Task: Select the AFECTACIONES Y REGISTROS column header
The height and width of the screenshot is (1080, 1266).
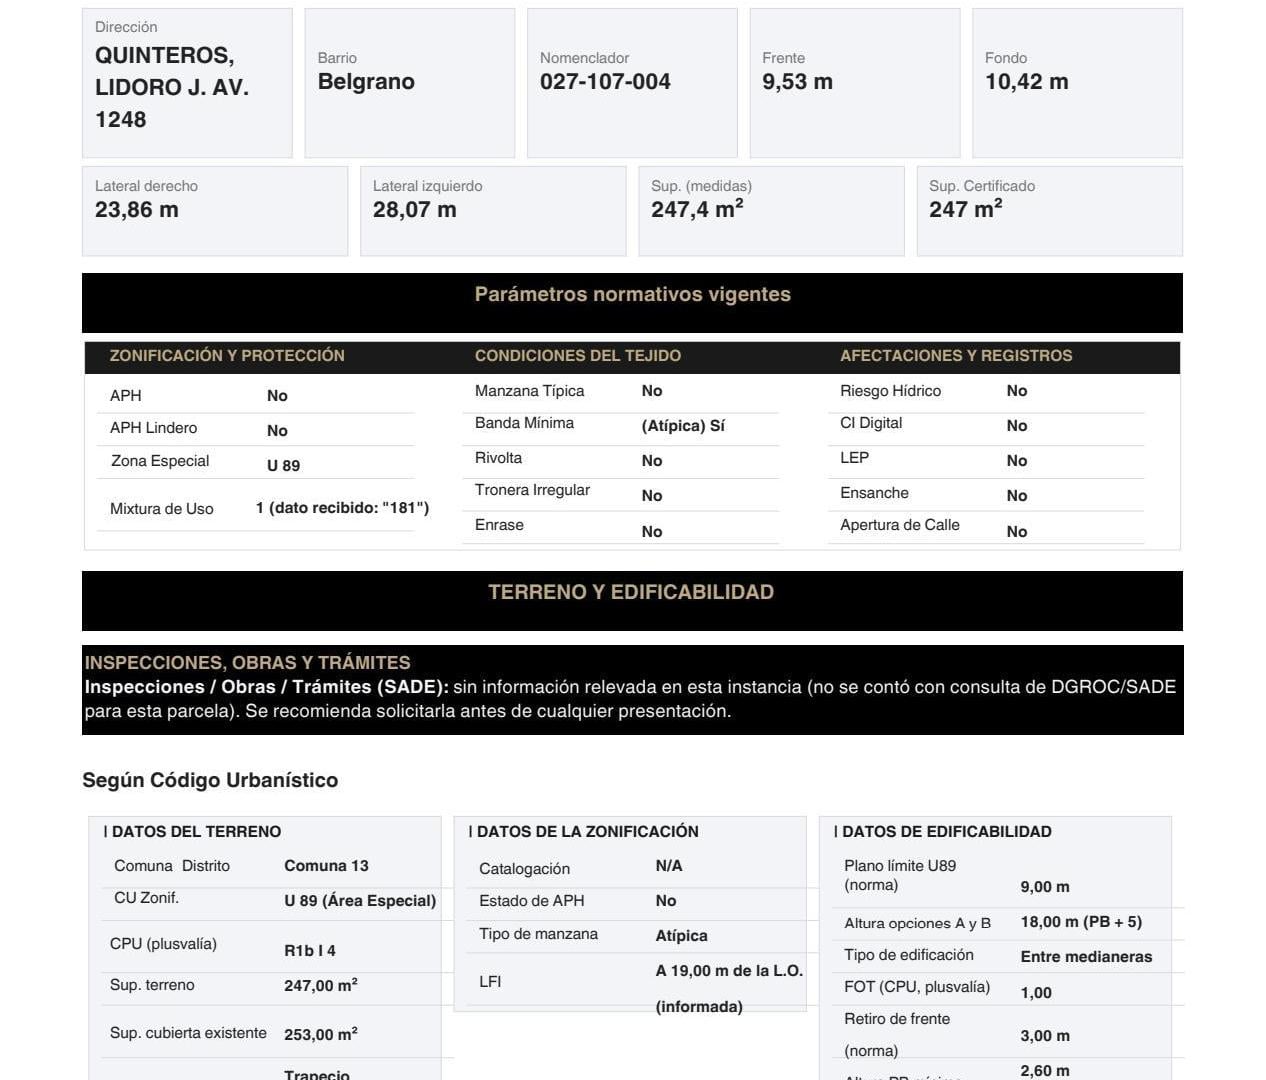Action: point(956,356)
